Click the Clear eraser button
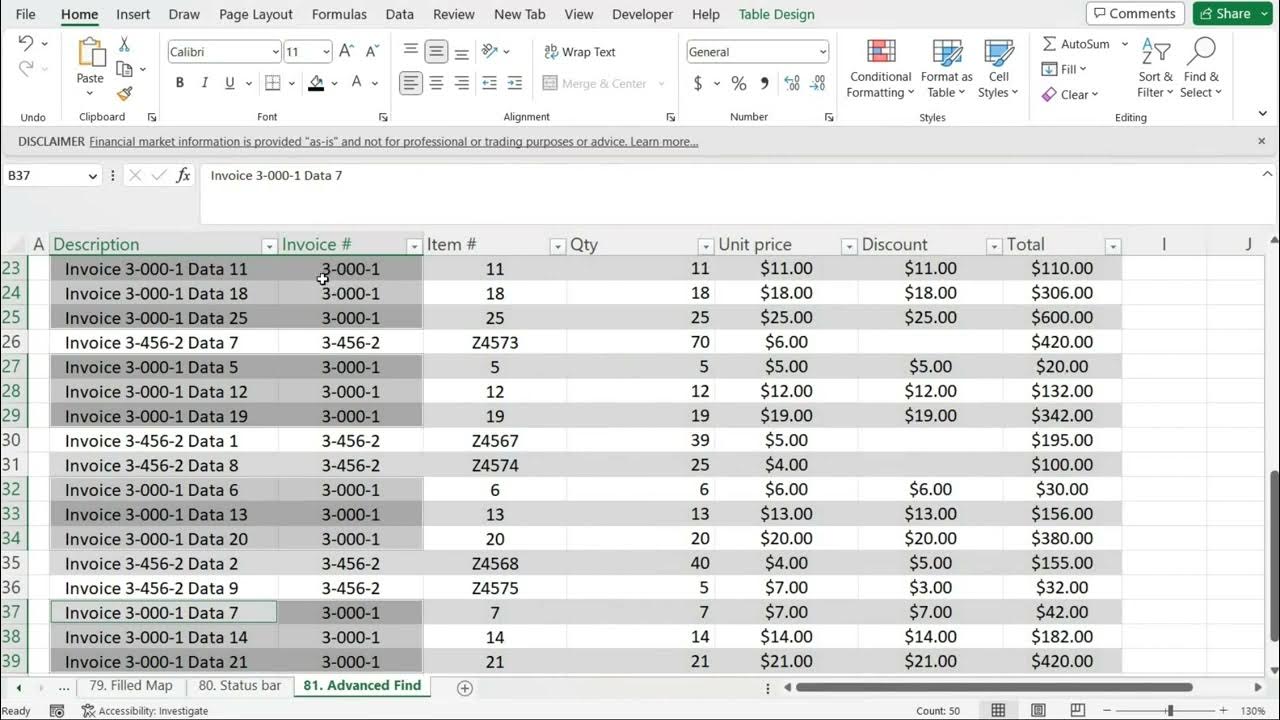The width and height of the screenshot is (1280, 720). 1070,94
